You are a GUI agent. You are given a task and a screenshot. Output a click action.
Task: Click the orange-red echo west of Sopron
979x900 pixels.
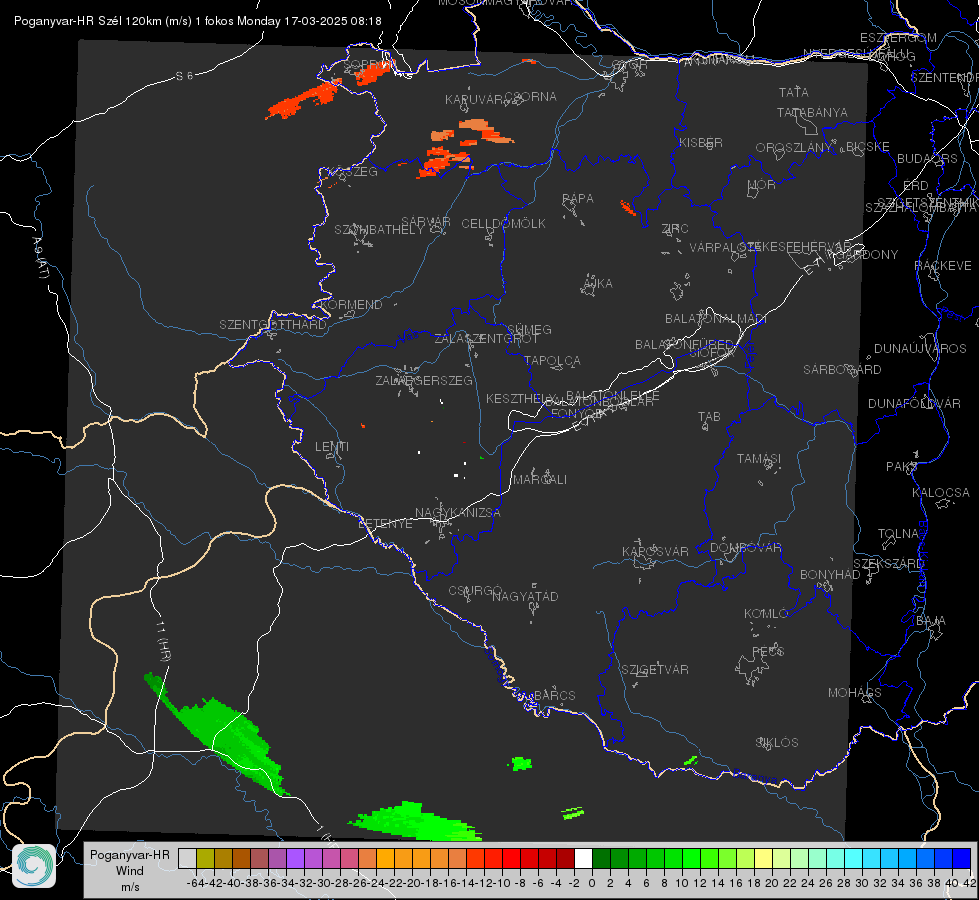point(304,100)
